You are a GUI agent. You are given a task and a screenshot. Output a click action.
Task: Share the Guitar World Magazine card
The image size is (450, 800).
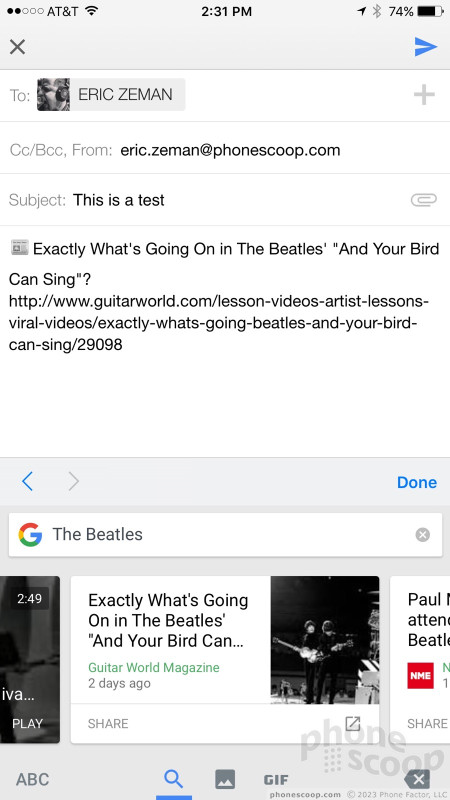pyautogui.click(x=108, y=723)
